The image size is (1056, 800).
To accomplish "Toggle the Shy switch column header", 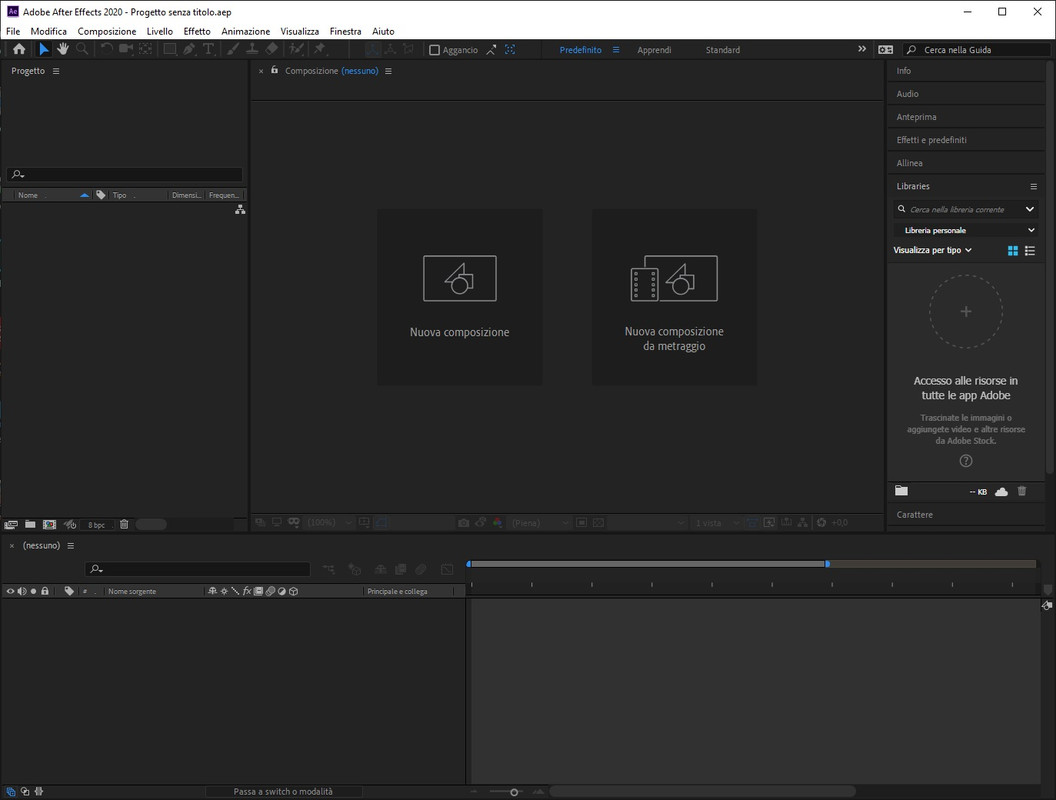I will [x=212, y=591].
